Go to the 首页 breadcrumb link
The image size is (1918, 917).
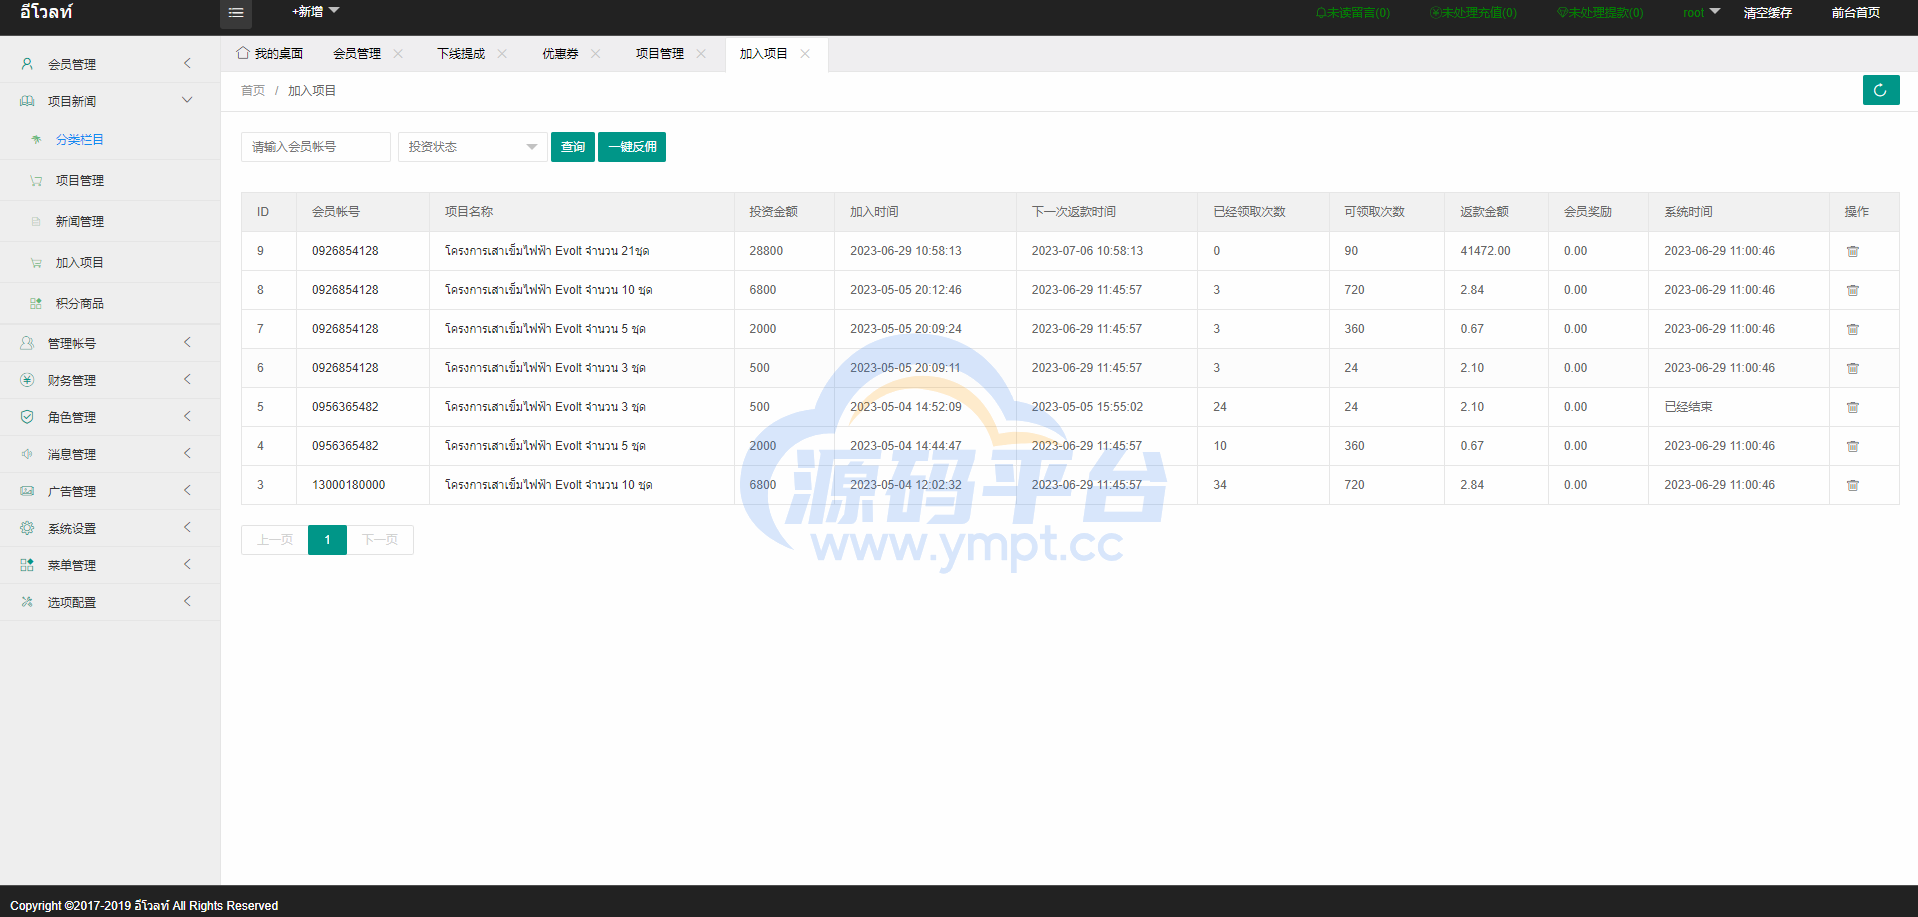coord(253,91)
